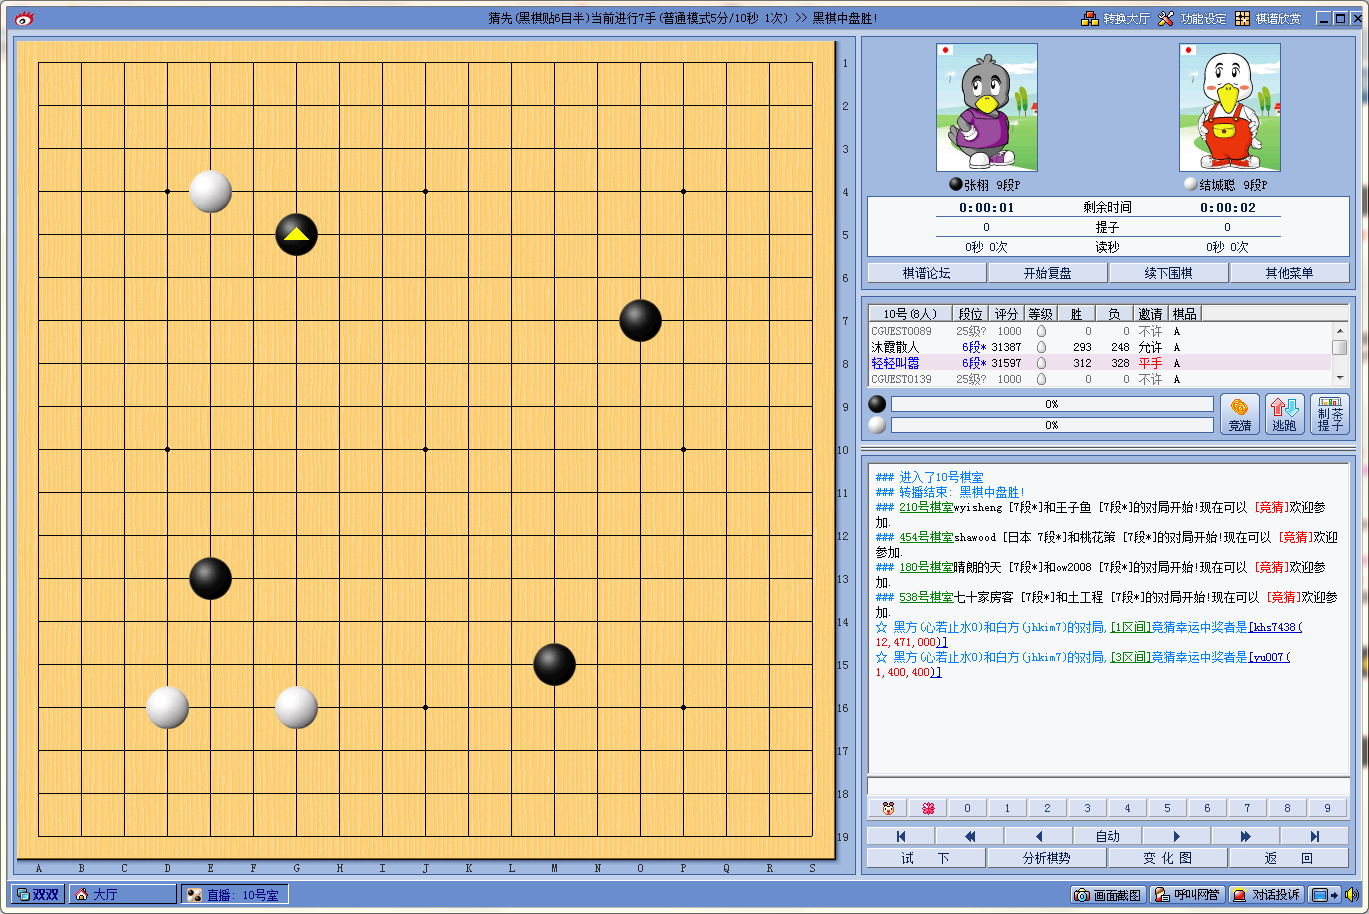The image size is (1369, 914).
Task: Click the 对话投诉 red siren button
Action: click(1267, 895)
